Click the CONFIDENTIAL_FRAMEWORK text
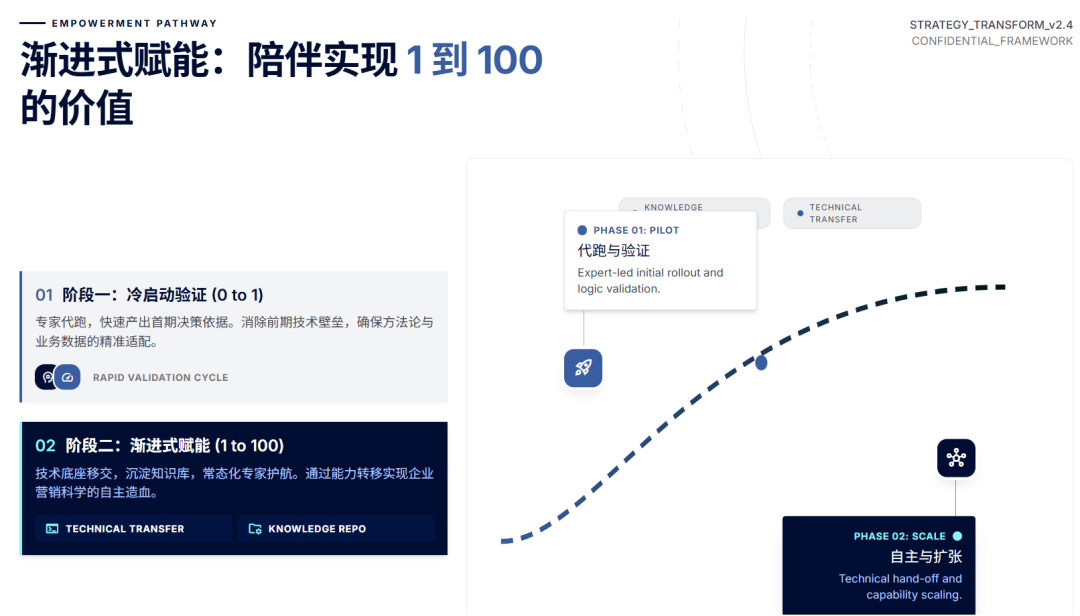Viewport: 1080px width, 616px height. (x=992, y=41)
